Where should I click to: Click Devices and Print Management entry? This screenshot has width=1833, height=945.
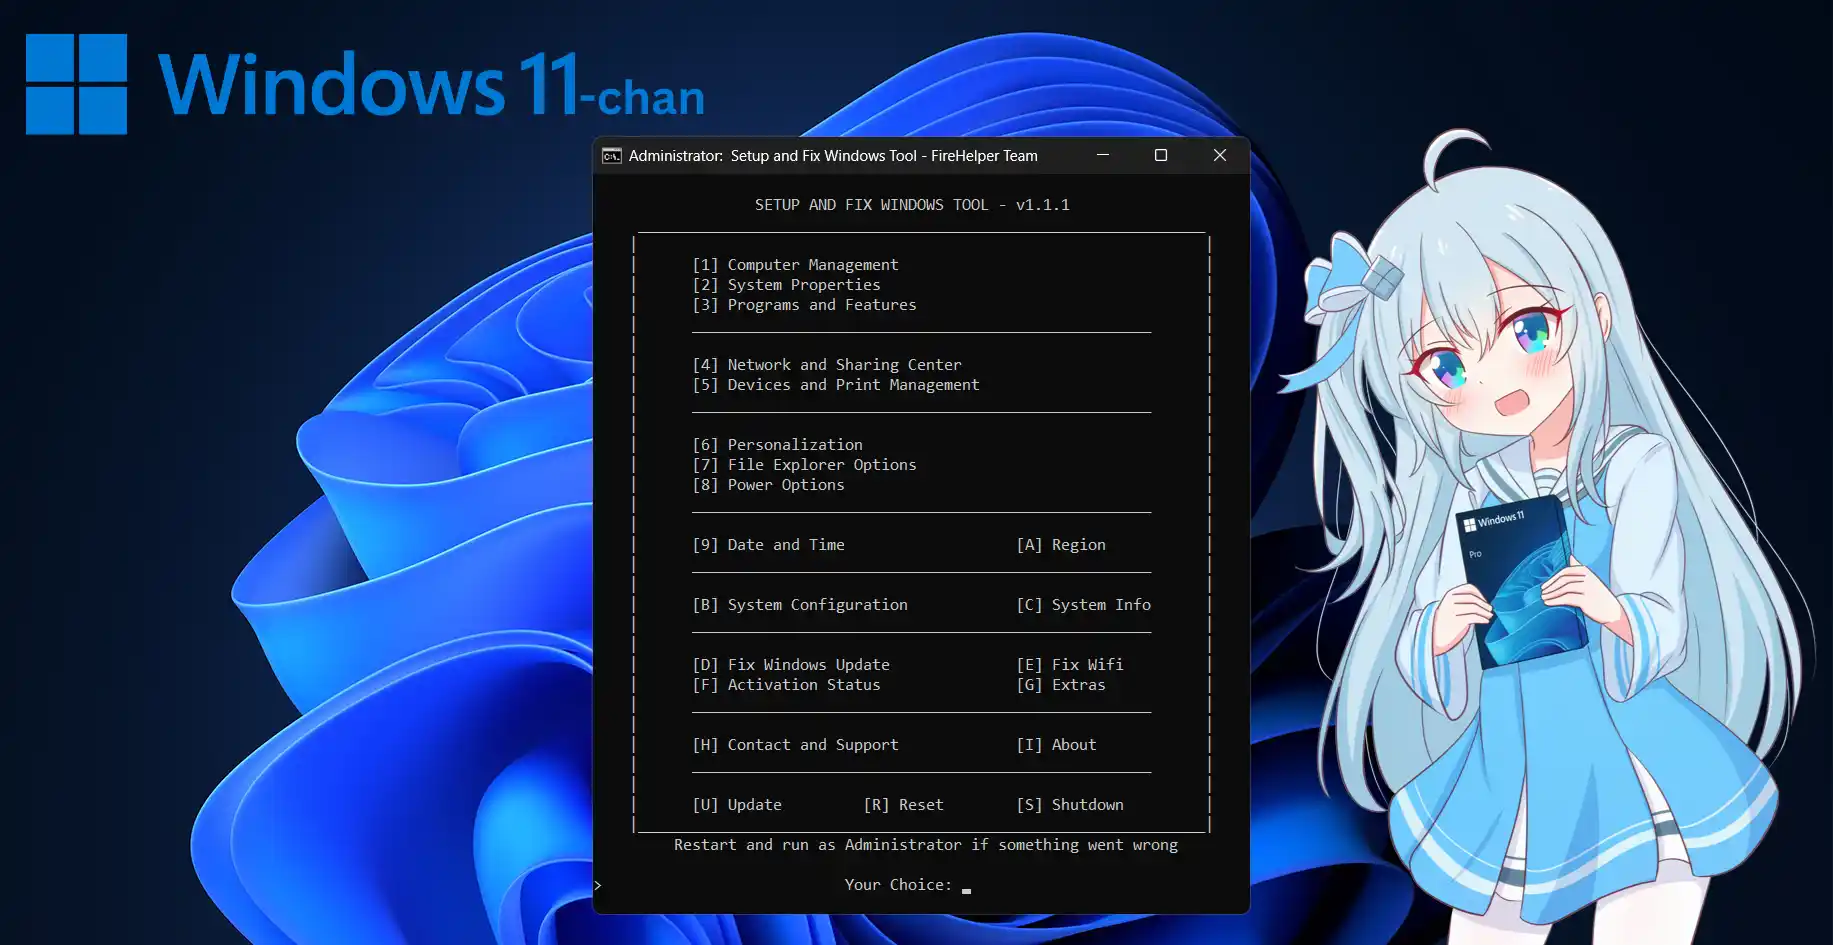835,385
